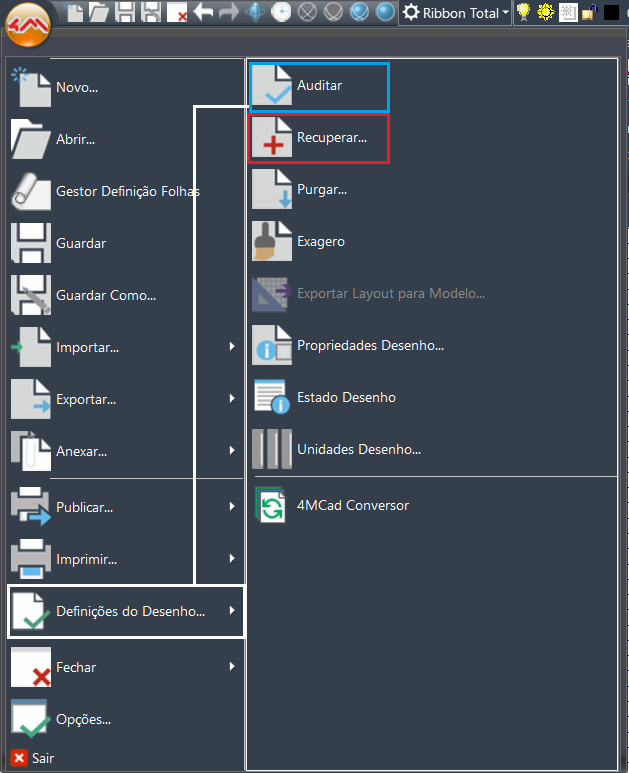Click the black layer color swatch
The width and height of the screenshot is (629, 773).
click(x=611, y=13)
